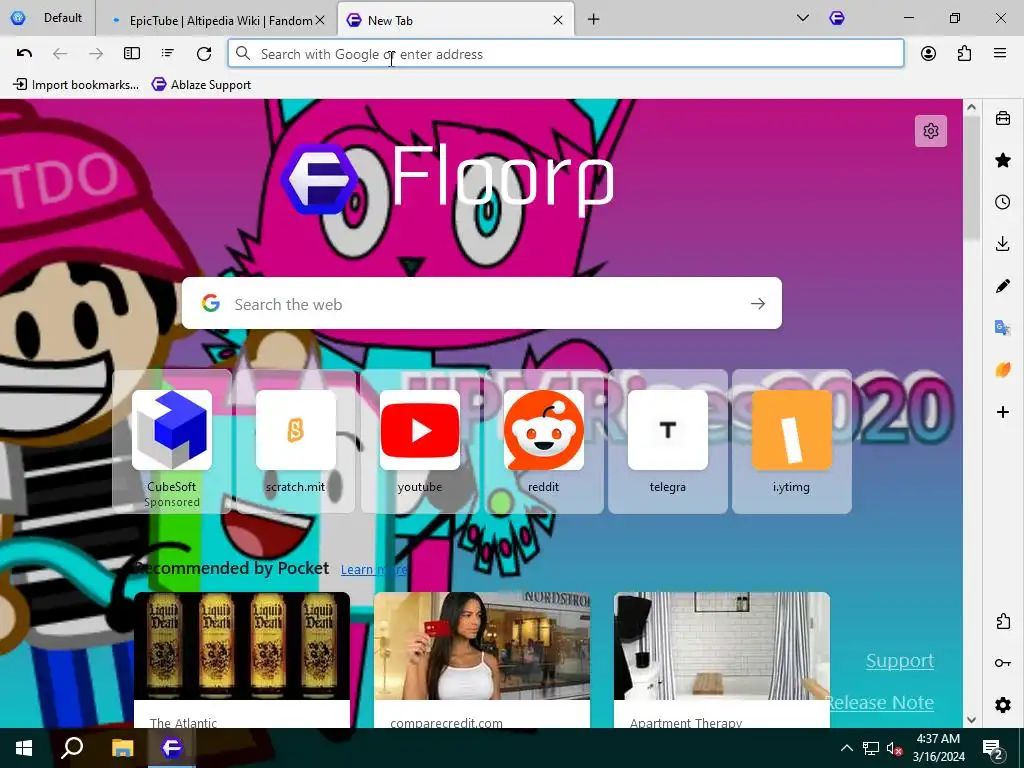Open the account profile icon
The height and width of the screenshot is (768, 1024).
pyautogui.click(x=928, y=54)
